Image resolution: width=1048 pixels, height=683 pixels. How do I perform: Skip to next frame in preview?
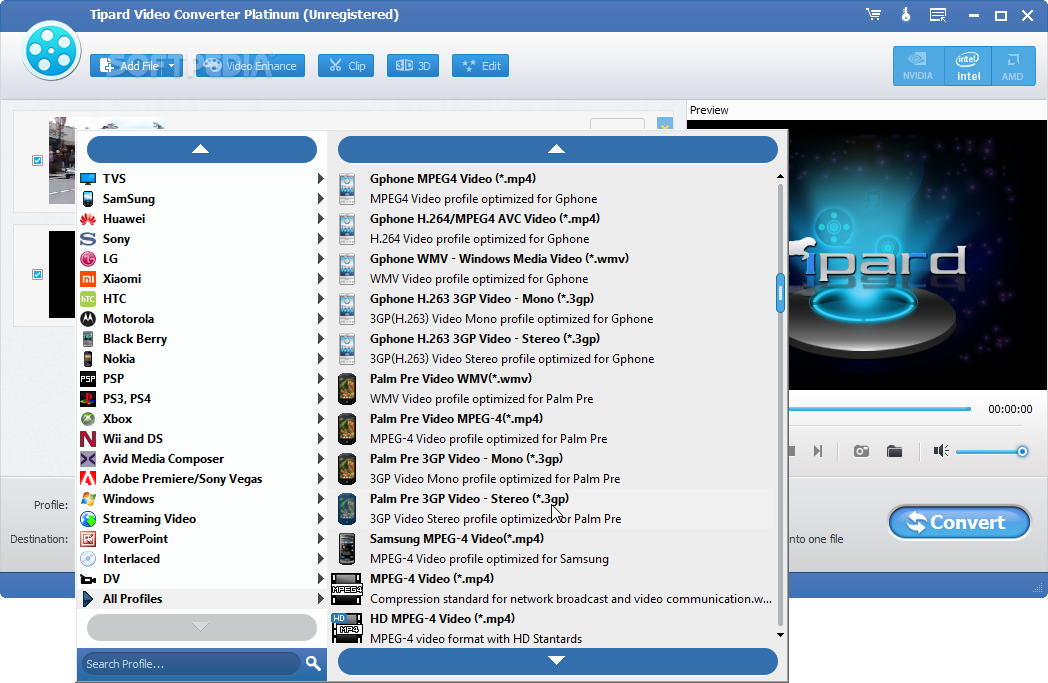coord(817,451)
